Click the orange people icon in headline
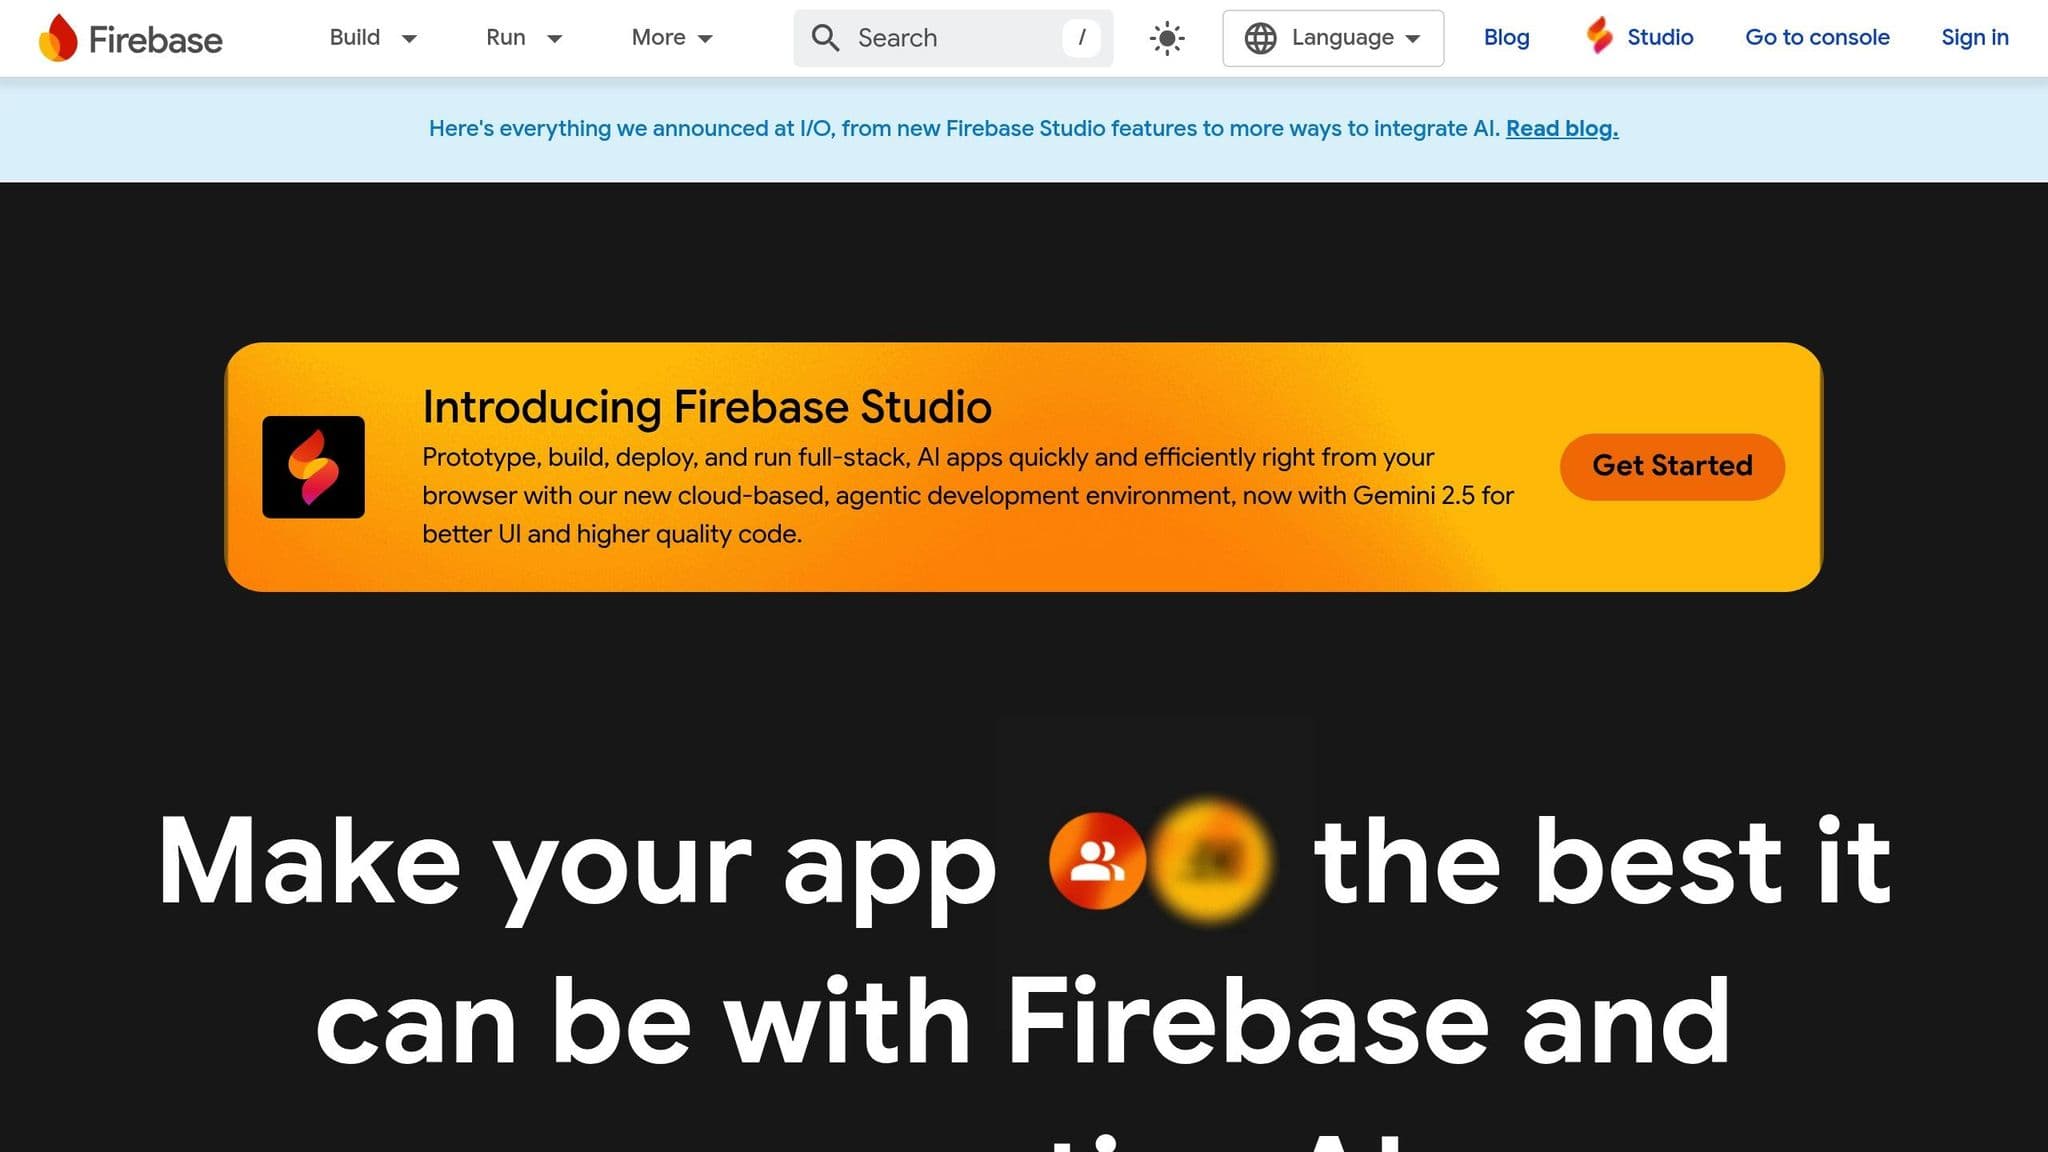The height and width of the screenshot is (1152, 2048). pyautogui.click(x=1097, y=861)
